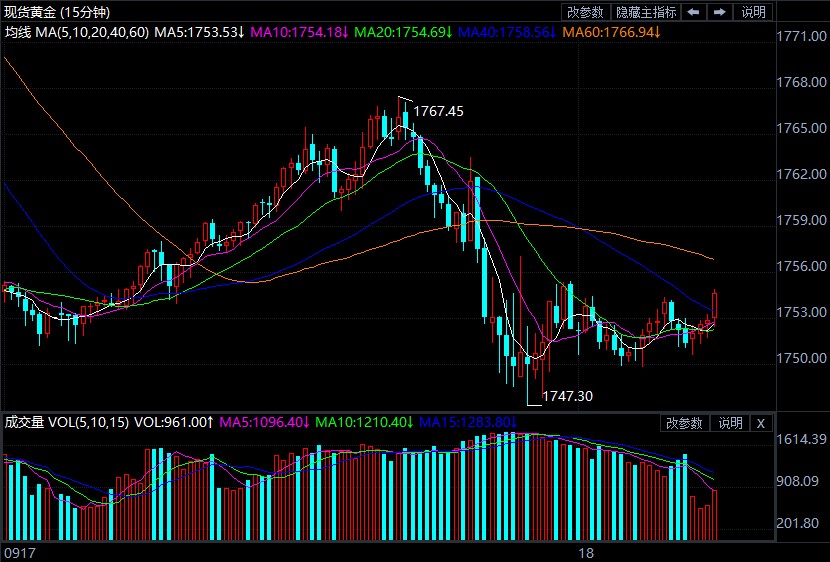Click the 1747.30 low price marker
Viewport: 830px width, 562px height.
pos(567,396)
